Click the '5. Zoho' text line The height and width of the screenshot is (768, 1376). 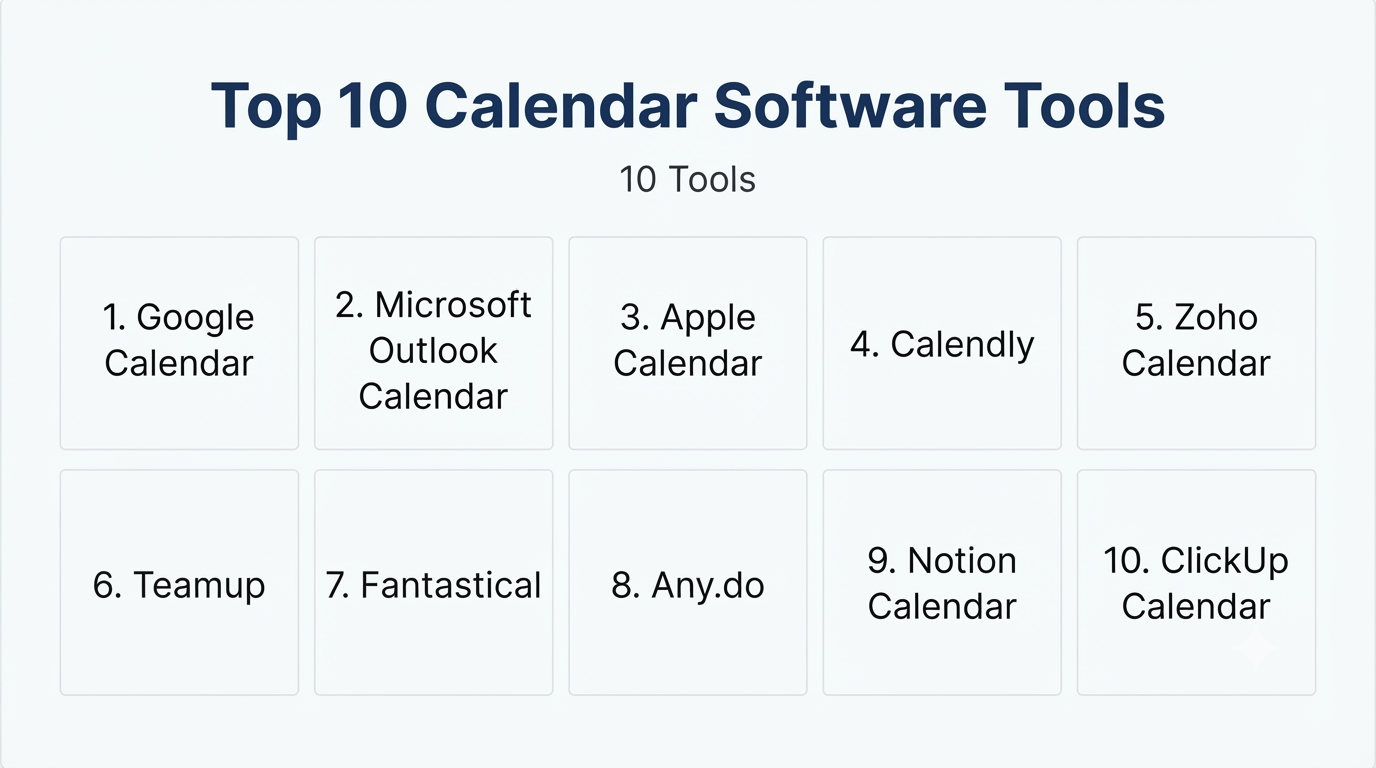1196,317
